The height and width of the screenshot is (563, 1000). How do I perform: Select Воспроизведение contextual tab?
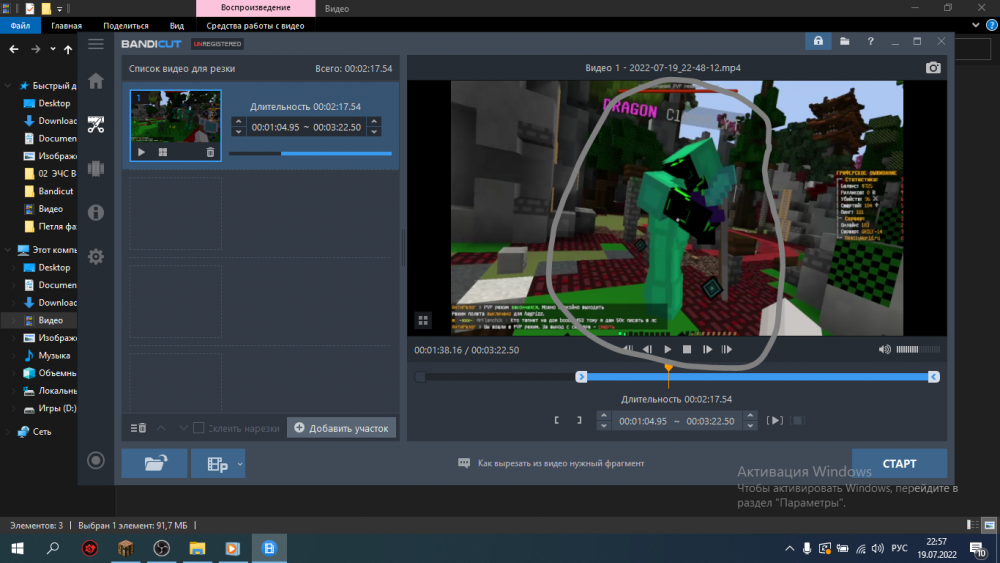coord(256,8)
